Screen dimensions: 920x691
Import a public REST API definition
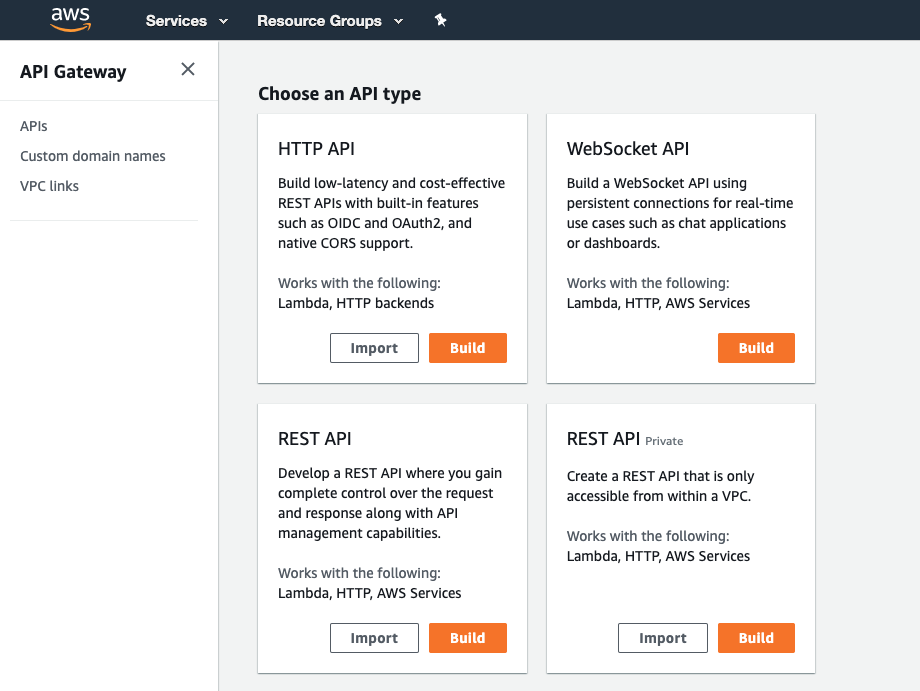pos(374,638)
